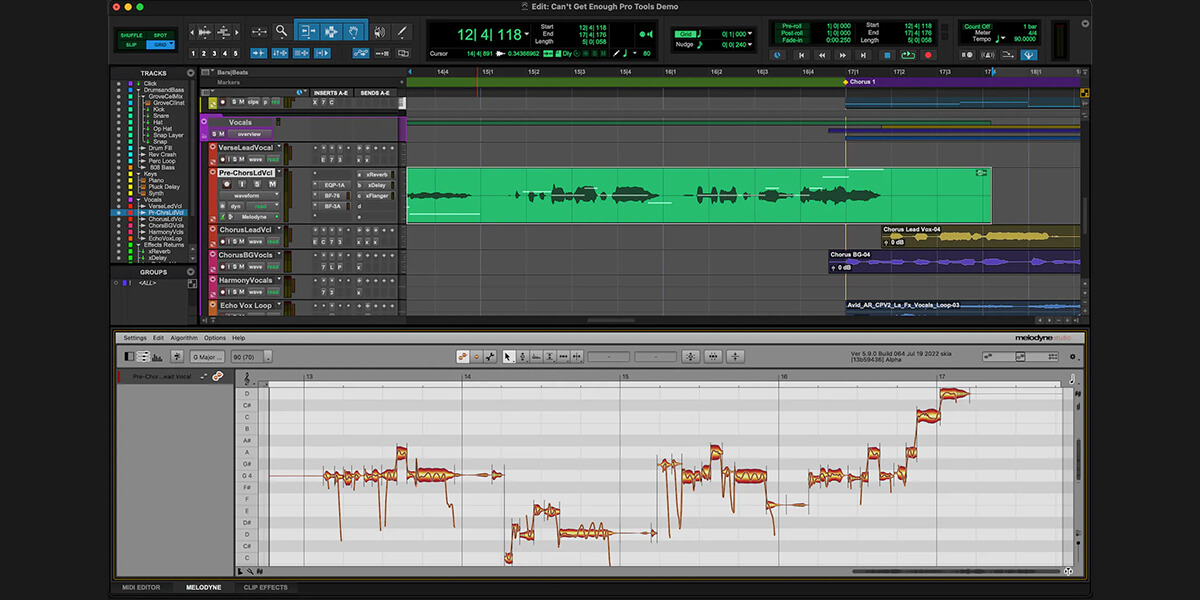Click the xFlanger send on Pre-ChorsLdVcl
This screenshot has height=600, width=1200.
378,195
